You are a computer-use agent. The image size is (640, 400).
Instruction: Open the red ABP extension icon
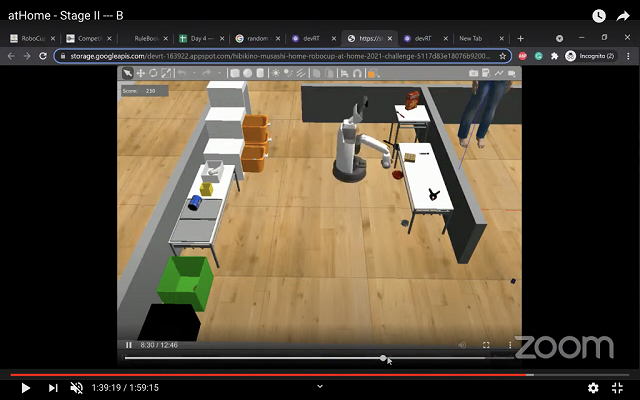click(522, 56)
